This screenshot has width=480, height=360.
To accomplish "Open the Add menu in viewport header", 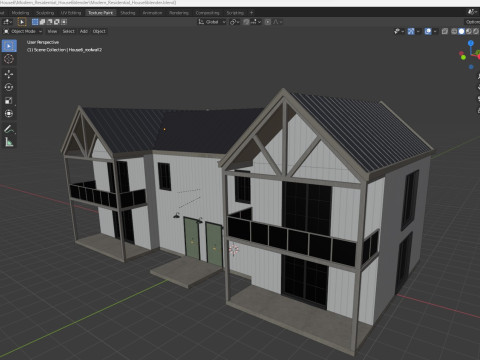I will (x=84, y=31).
